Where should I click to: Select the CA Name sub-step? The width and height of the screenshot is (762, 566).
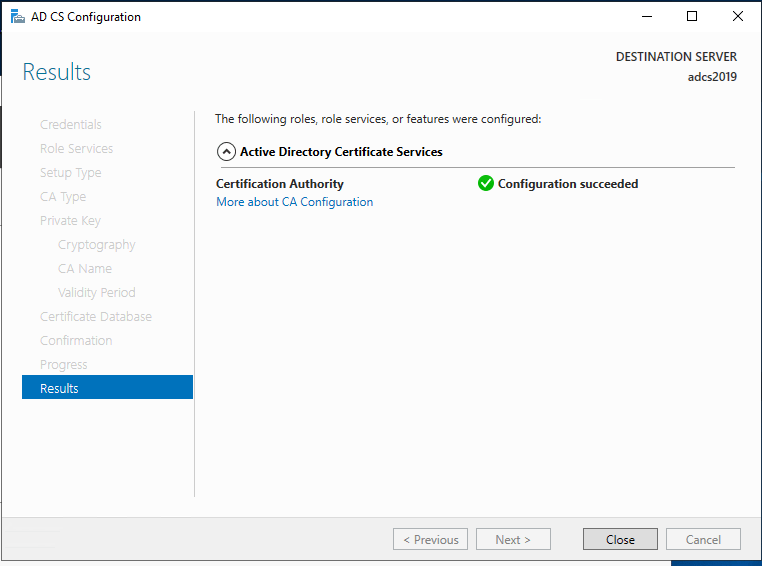pyautogui.click(x=85, y=268)
